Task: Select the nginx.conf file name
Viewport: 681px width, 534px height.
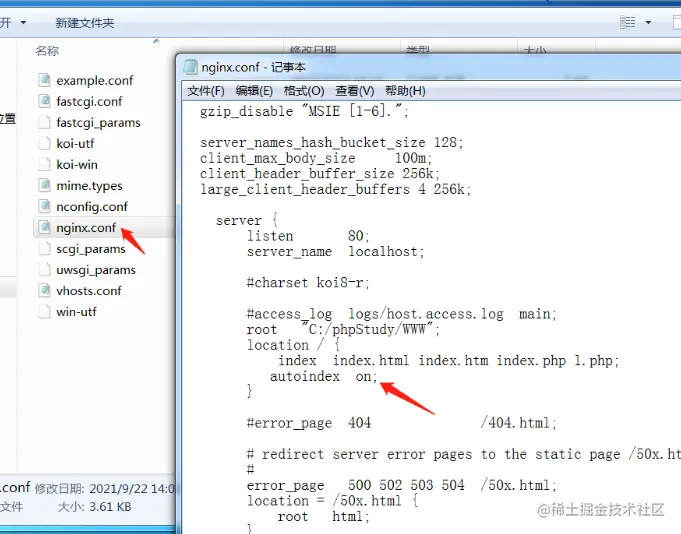Action: [x=86, y=228]
